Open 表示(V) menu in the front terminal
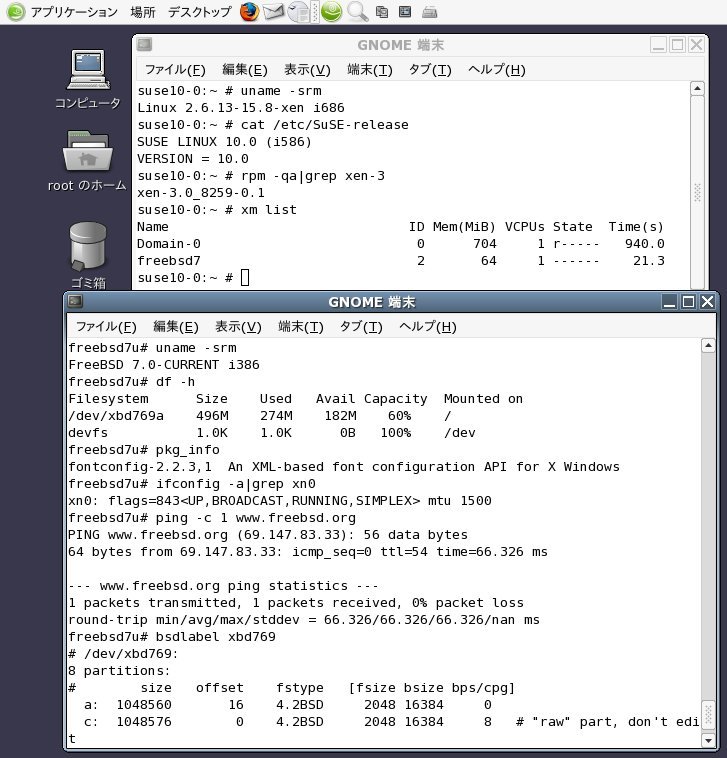 (238, 327)
